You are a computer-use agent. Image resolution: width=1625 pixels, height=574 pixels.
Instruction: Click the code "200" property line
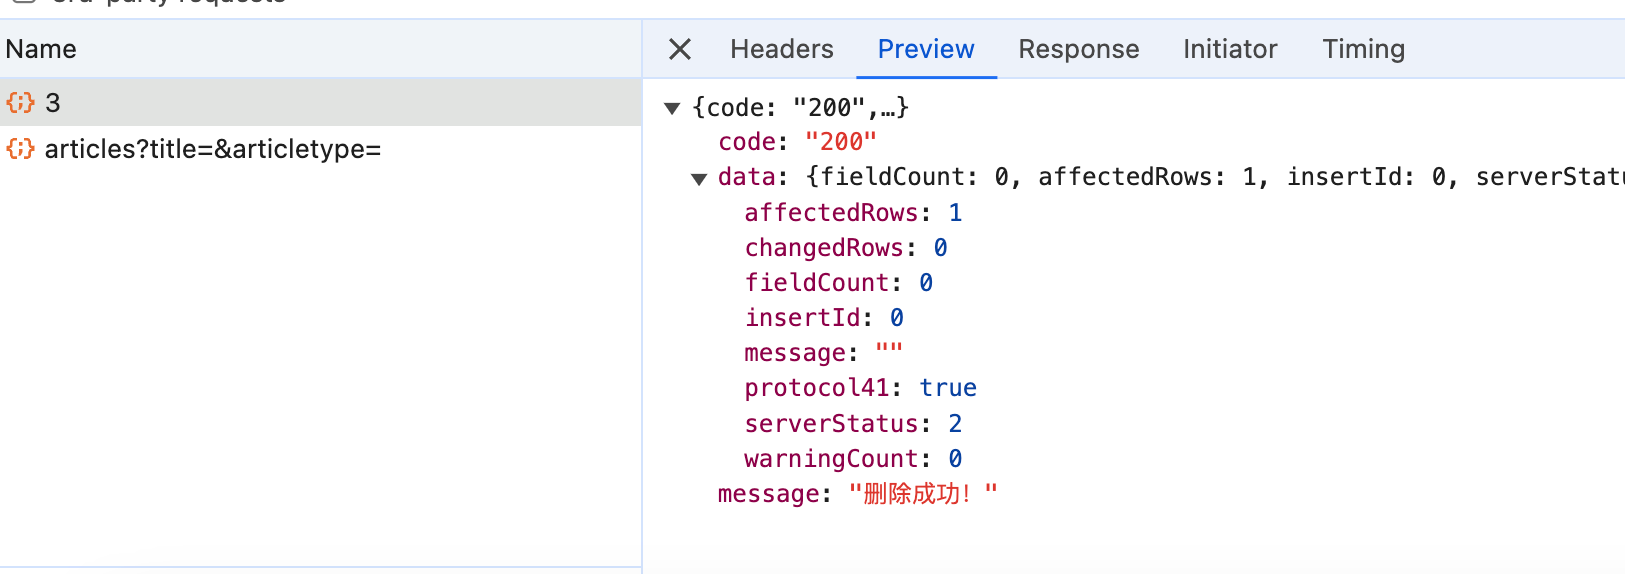pos(797,142)
